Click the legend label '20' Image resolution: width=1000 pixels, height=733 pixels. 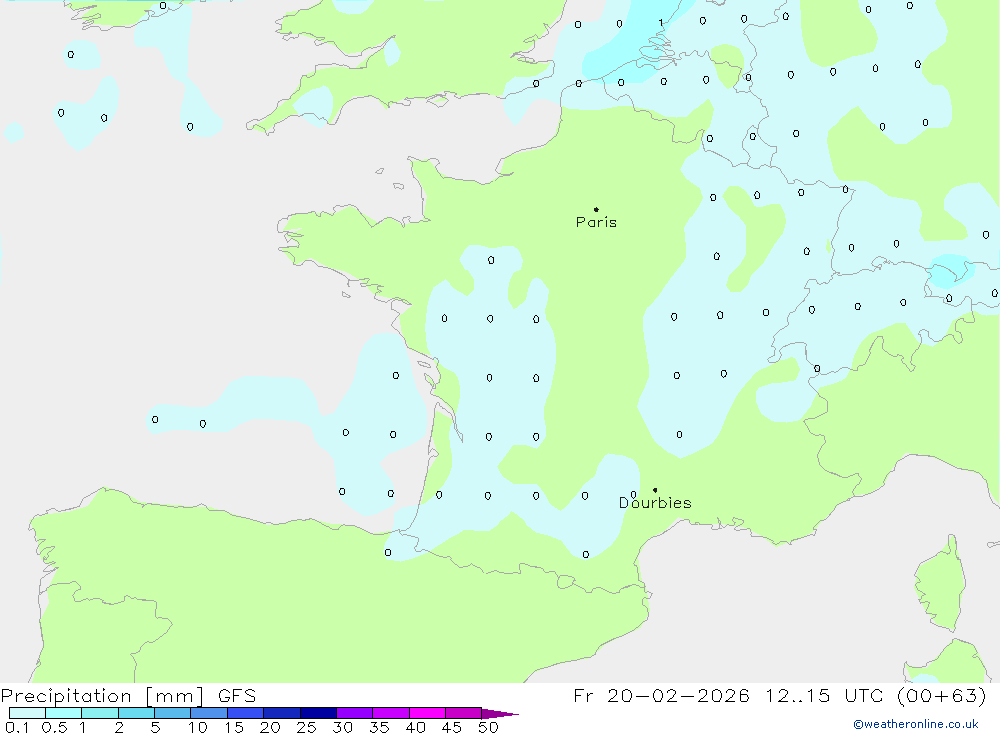pyautogui.click(x=270, y=727)
